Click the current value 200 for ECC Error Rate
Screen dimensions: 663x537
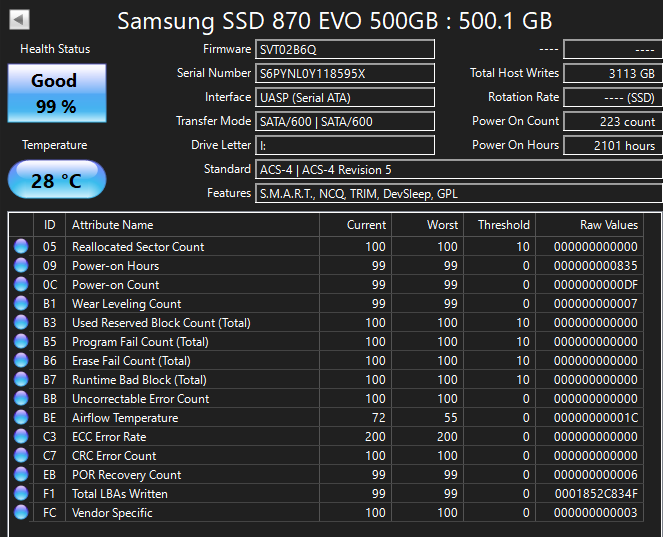(375, 437)
